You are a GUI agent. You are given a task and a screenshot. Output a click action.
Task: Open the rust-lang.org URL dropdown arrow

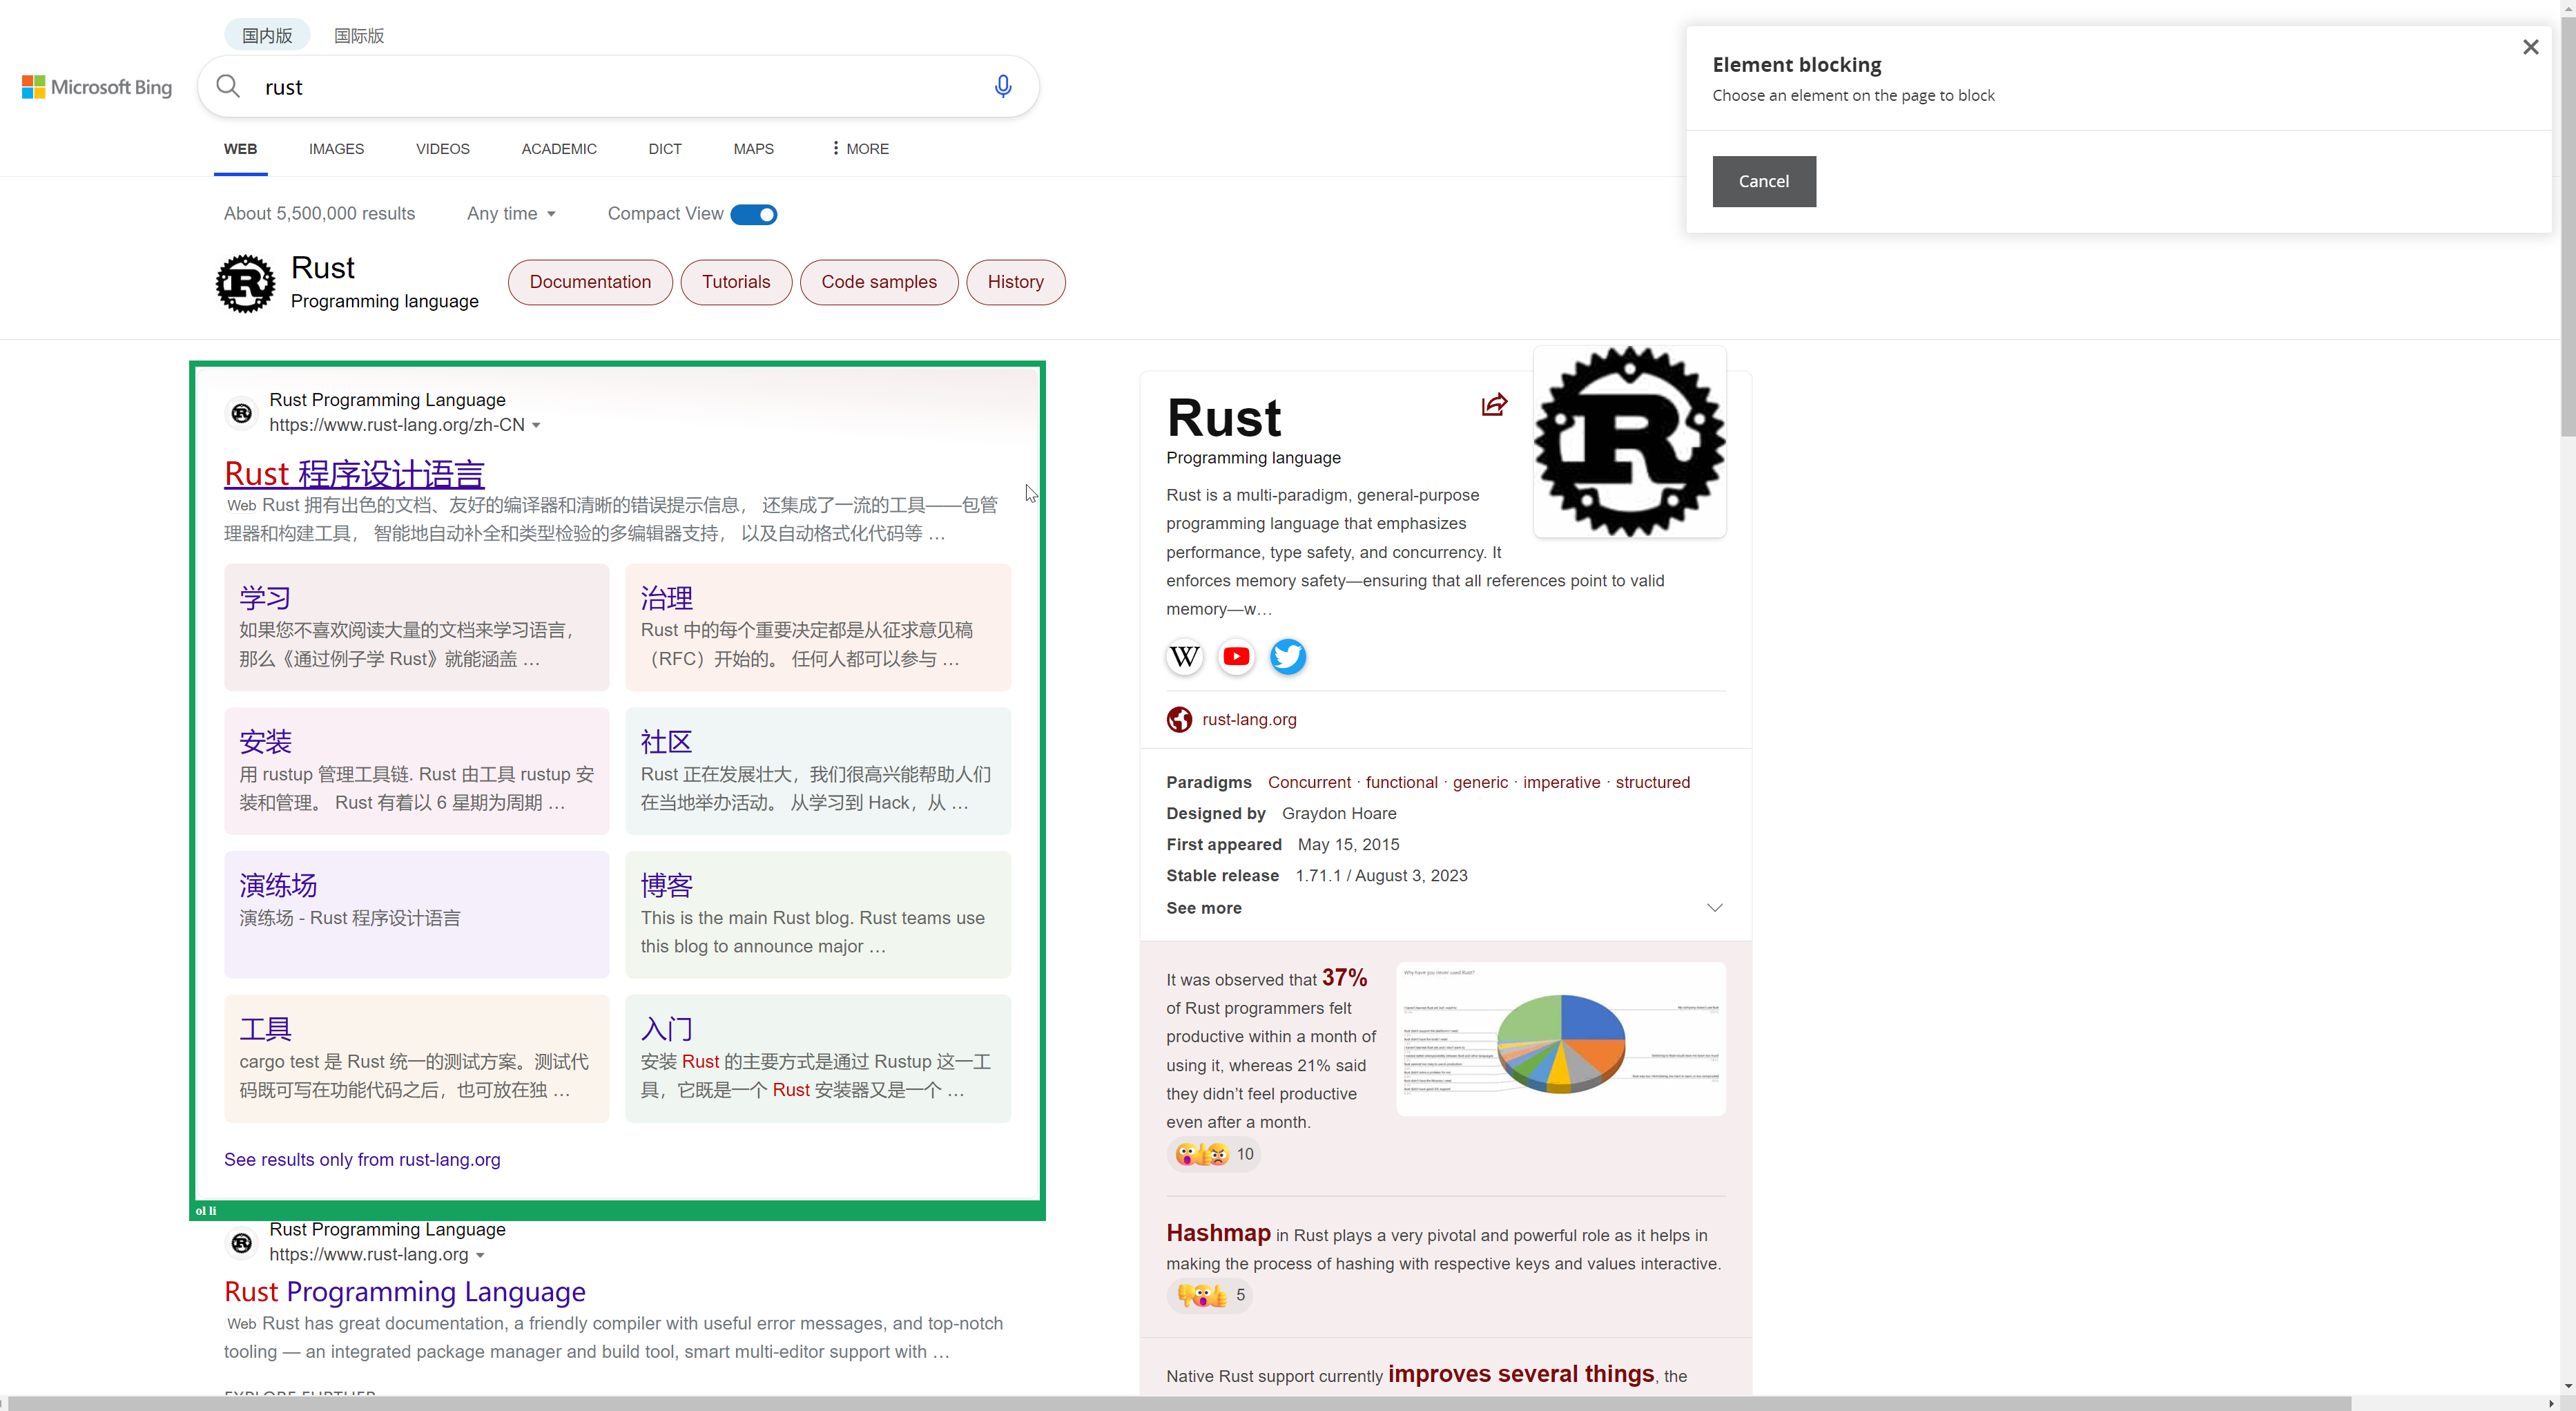tap(538, 425)
